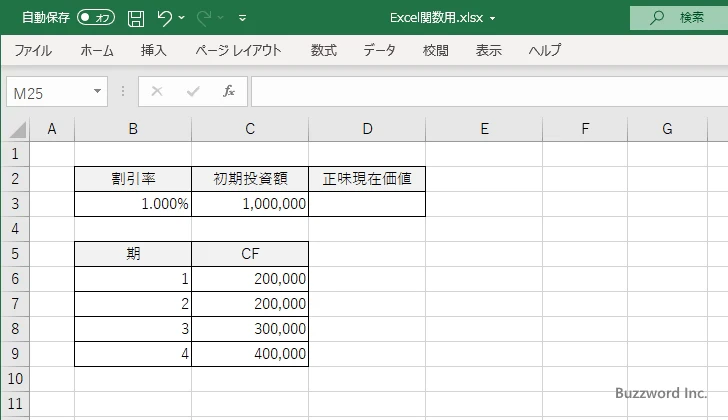The image size is (728, 420).
Task: Click the 割引率 header cell
Action: 133,179
